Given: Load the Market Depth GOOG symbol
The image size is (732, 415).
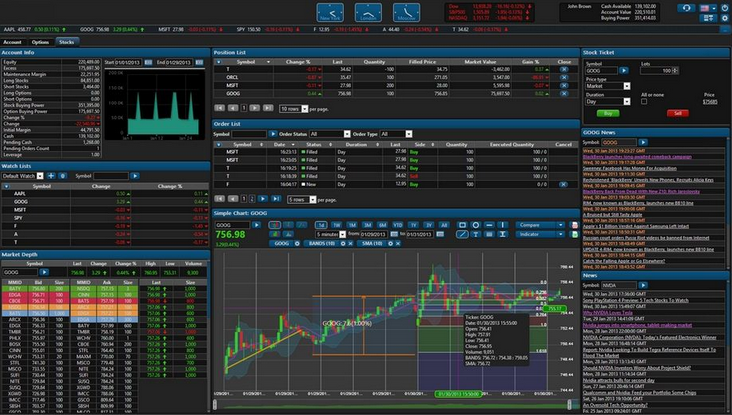Looking at the screenshot, I should click(x=44, y=272).
